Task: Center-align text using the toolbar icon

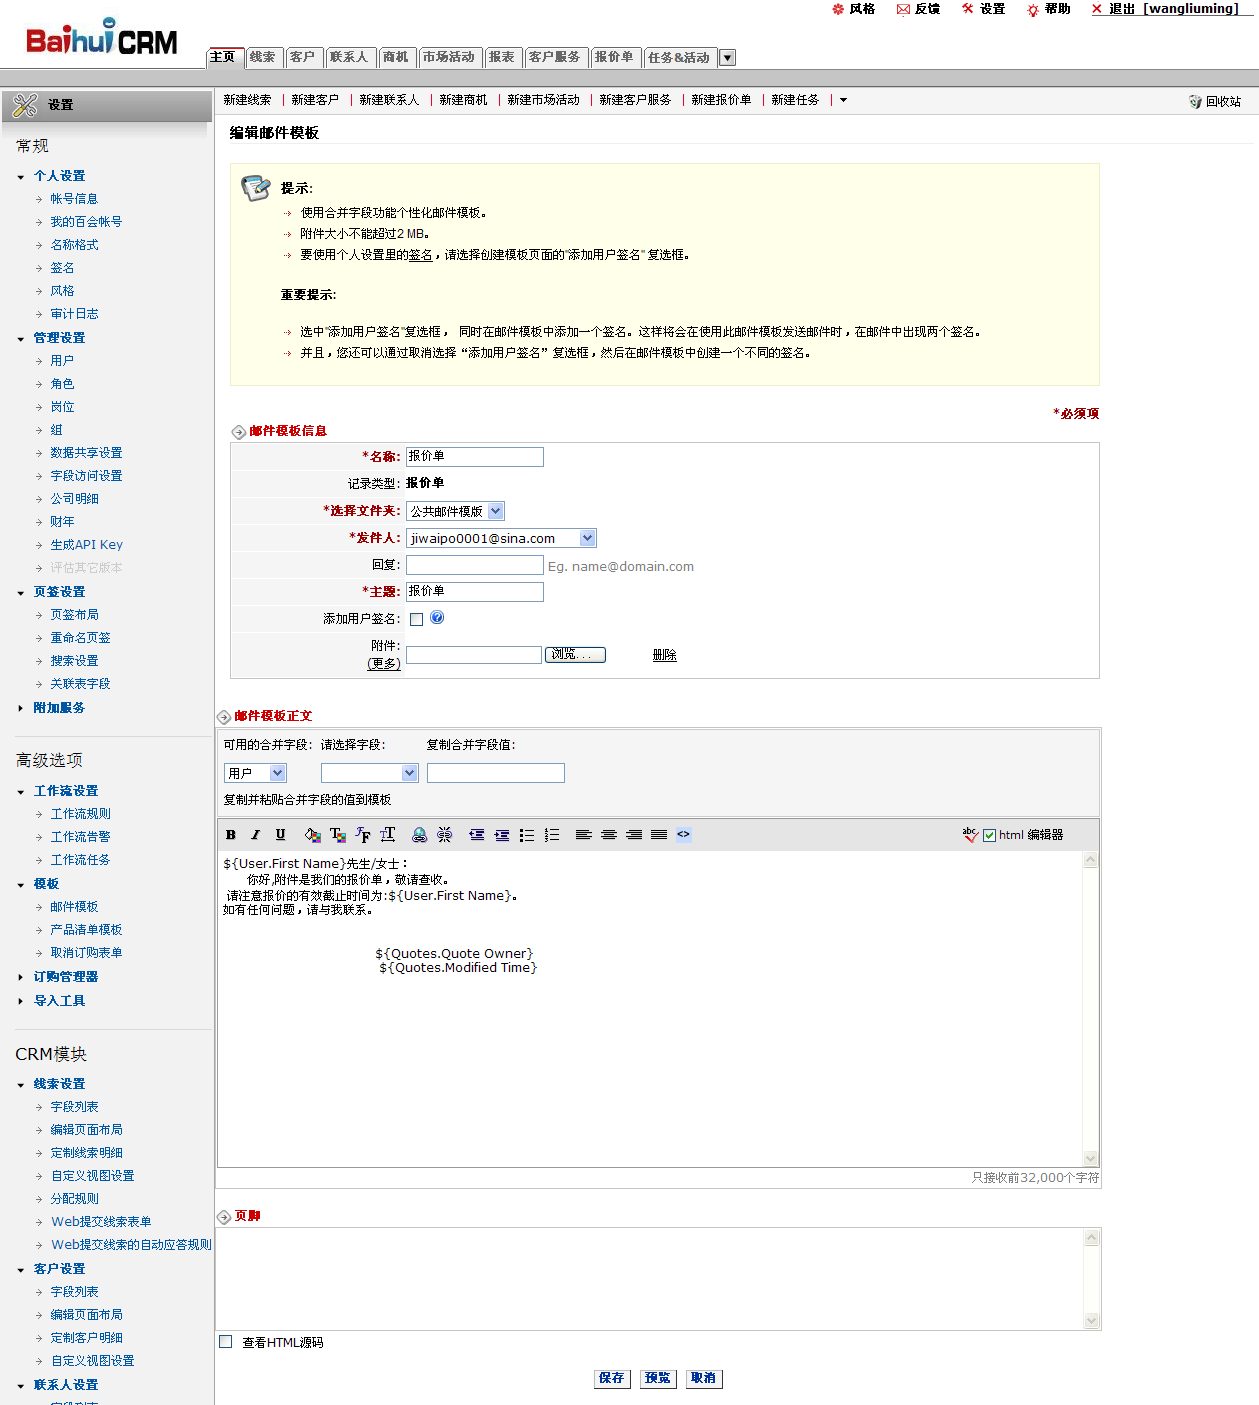Action: point(609,835)
